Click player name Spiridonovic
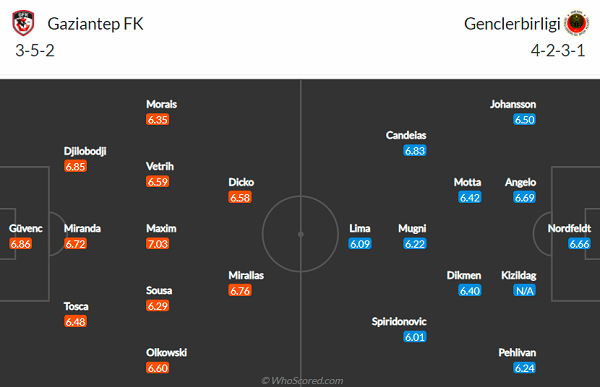 399,322
